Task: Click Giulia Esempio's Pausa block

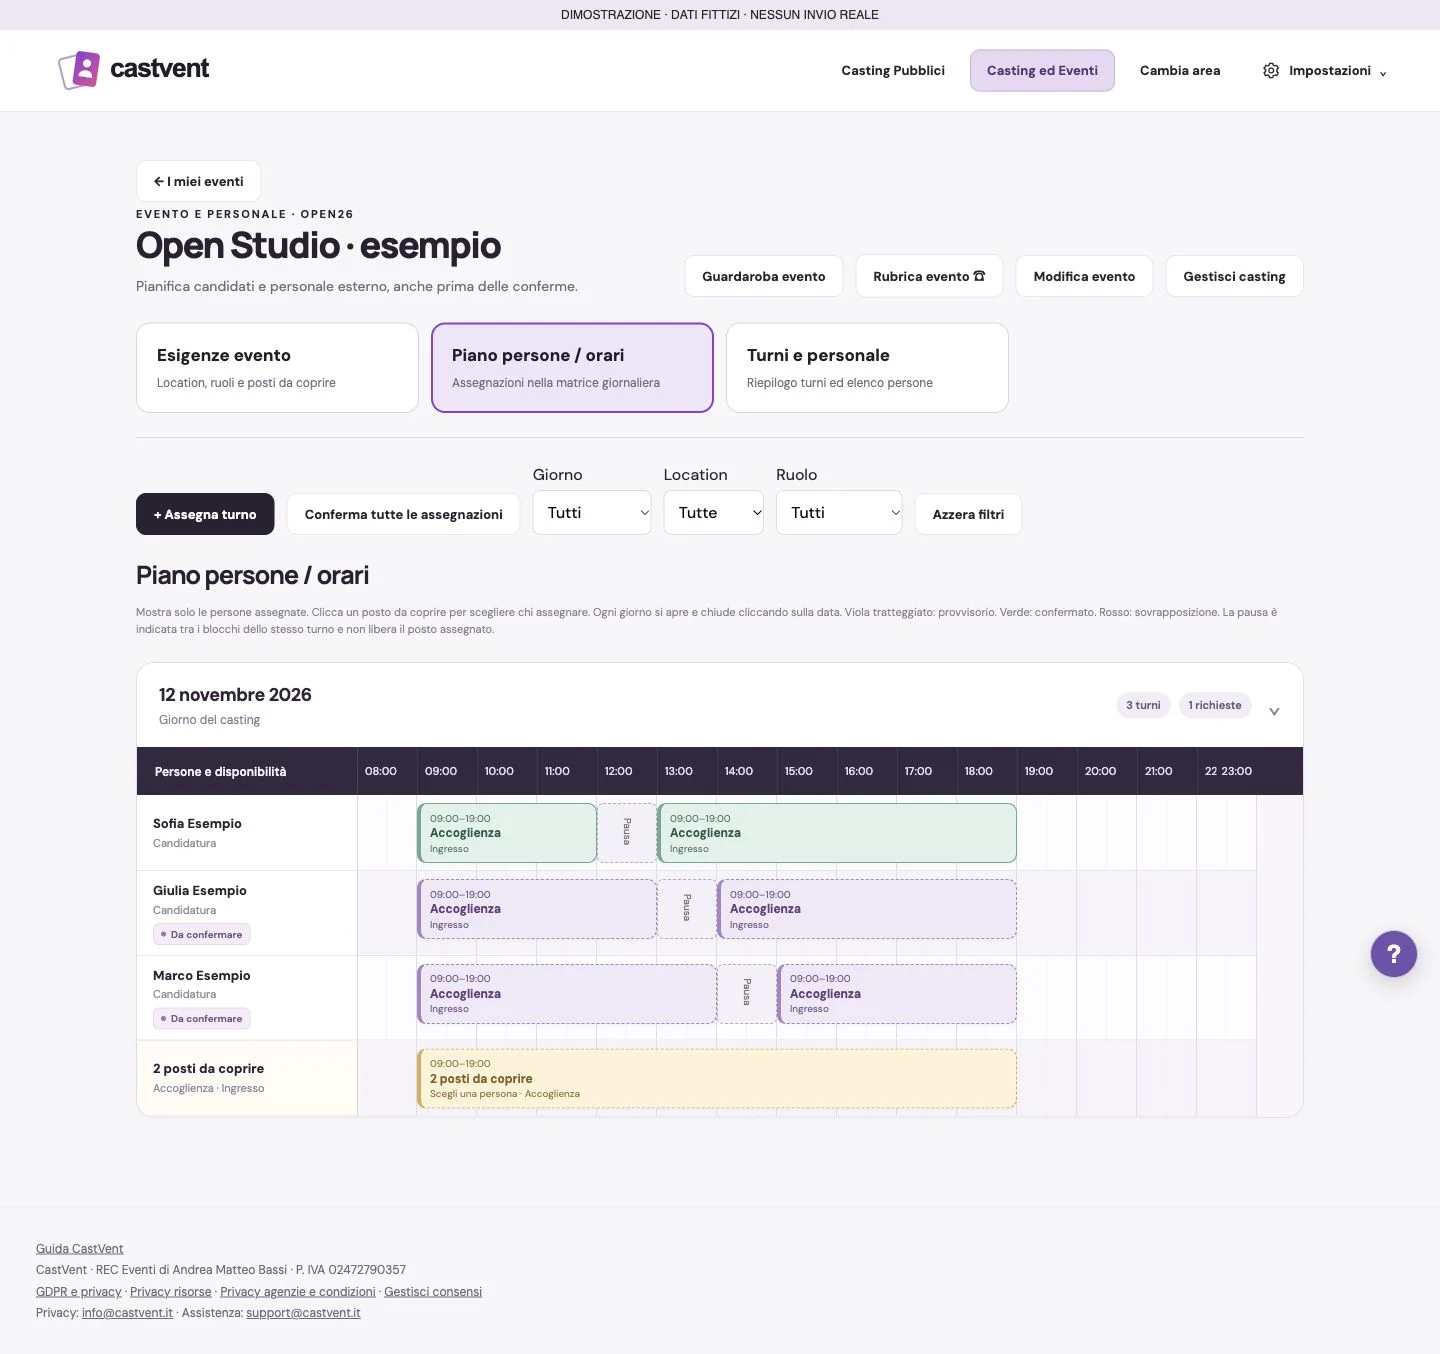Action: (687, 909)
